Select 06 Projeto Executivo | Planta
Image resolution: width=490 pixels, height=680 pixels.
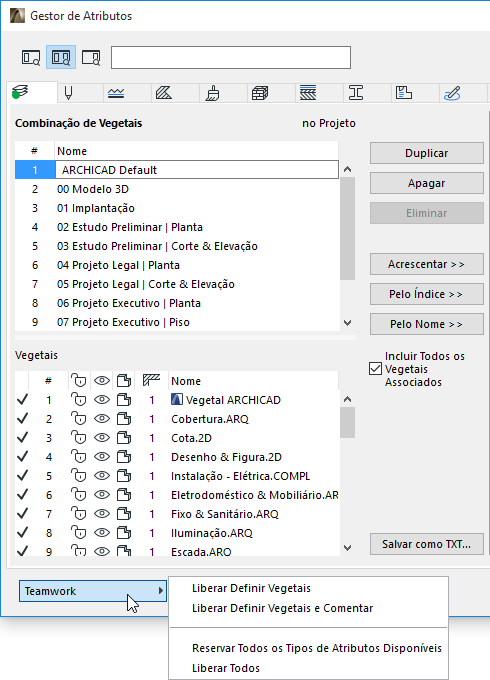click(177, 303)
